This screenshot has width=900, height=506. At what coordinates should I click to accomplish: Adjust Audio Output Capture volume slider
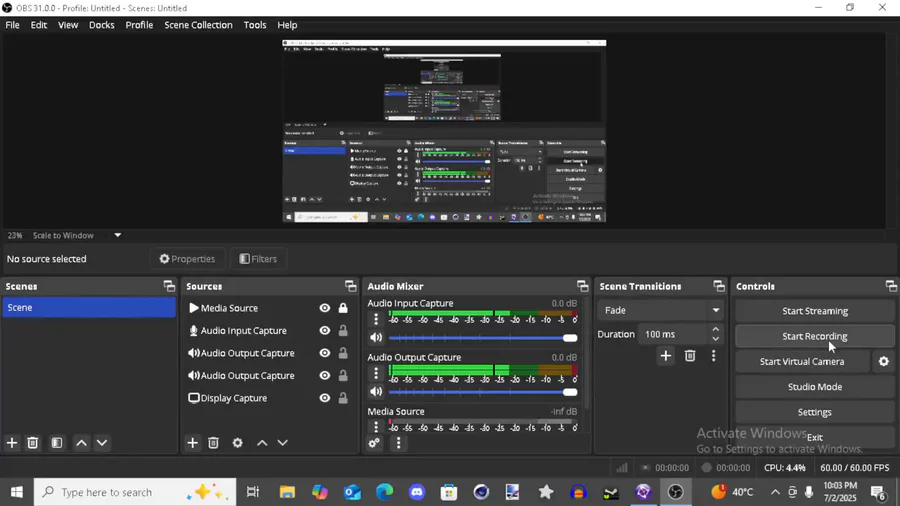(483, 392)
